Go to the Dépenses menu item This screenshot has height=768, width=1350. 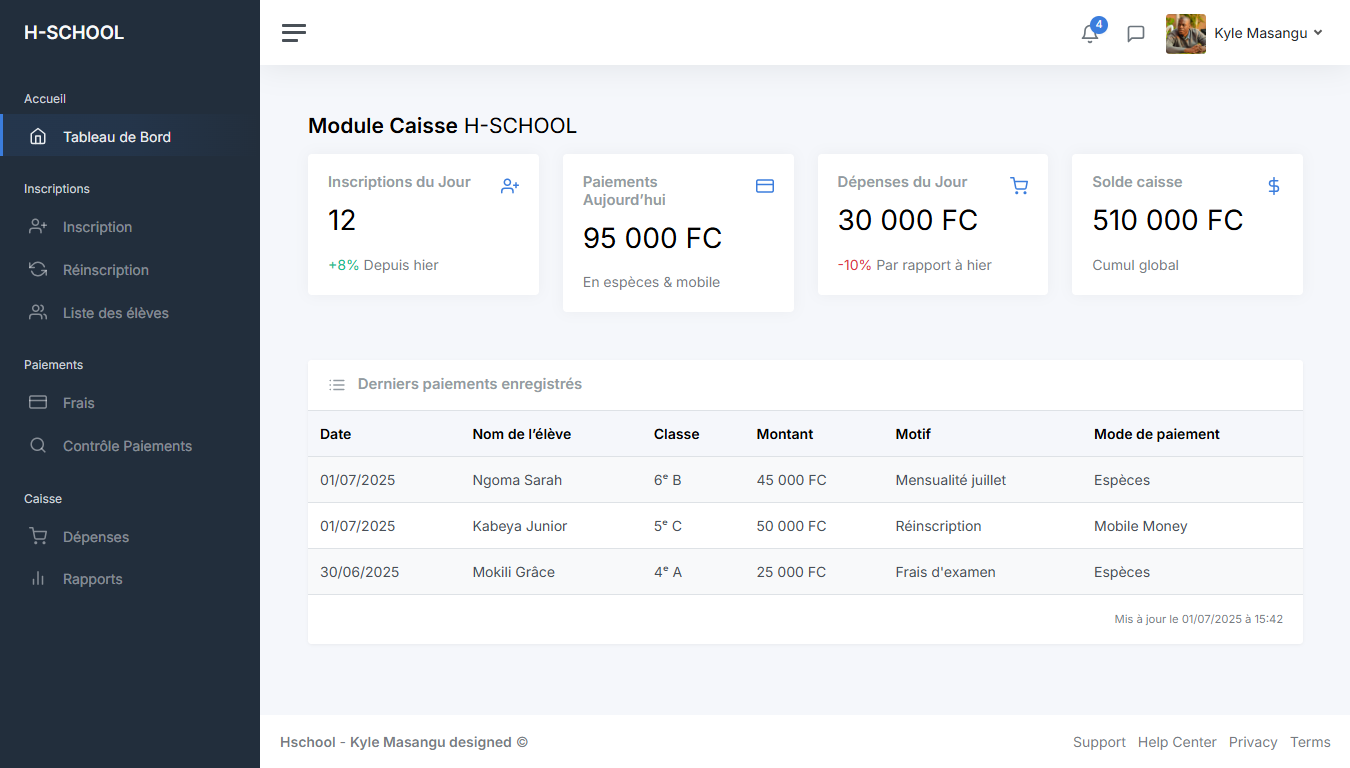point(130,537)
